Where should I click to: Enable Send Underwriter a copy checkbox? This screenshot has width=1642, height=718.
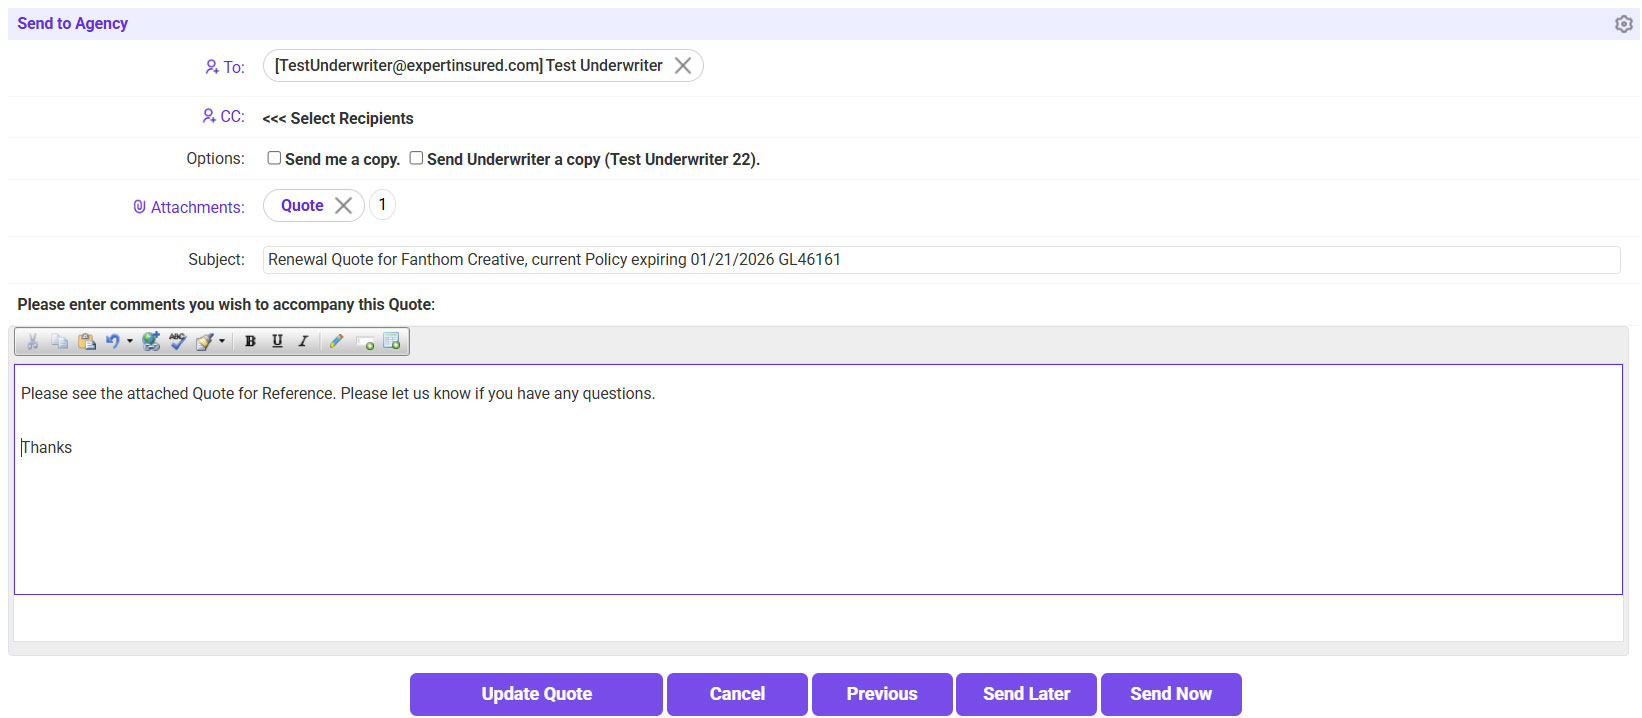(x=416, y=158)
